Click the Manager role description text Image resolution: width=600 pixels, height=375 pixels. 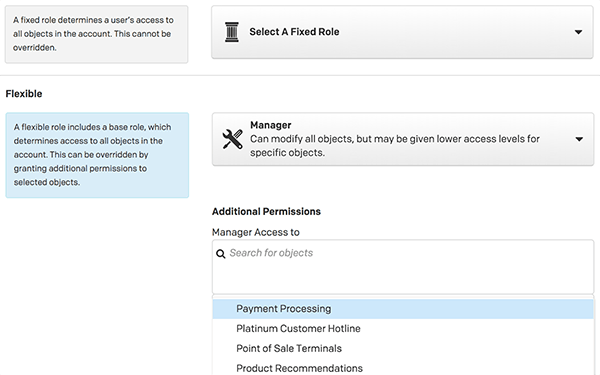coord(395,146)
